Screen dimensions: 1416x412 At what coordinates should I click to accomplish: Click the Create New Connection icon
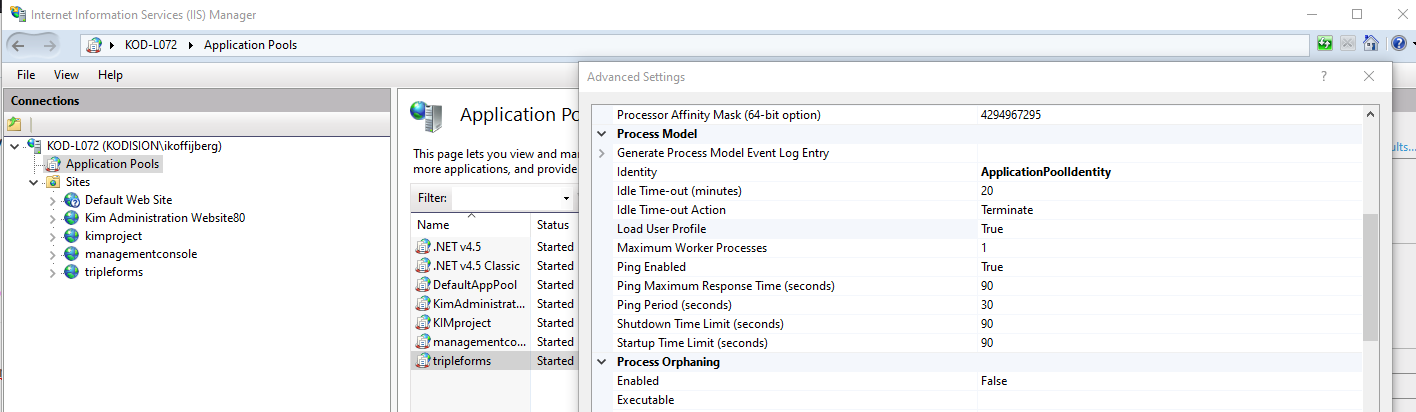(14, 124)
